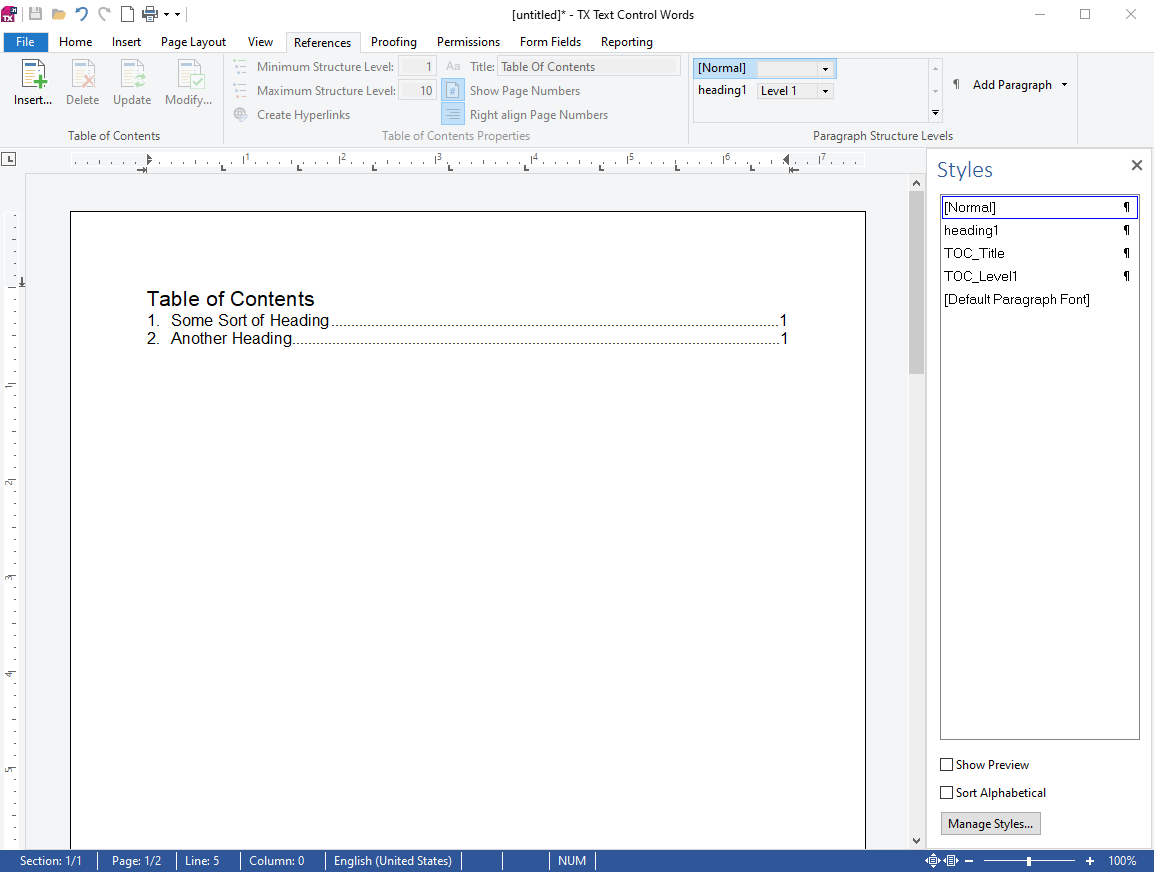Screen dimensions: 1154x872
Task: Close the Styles panel
Action: pyautogui.click(x=1136, y=166)
